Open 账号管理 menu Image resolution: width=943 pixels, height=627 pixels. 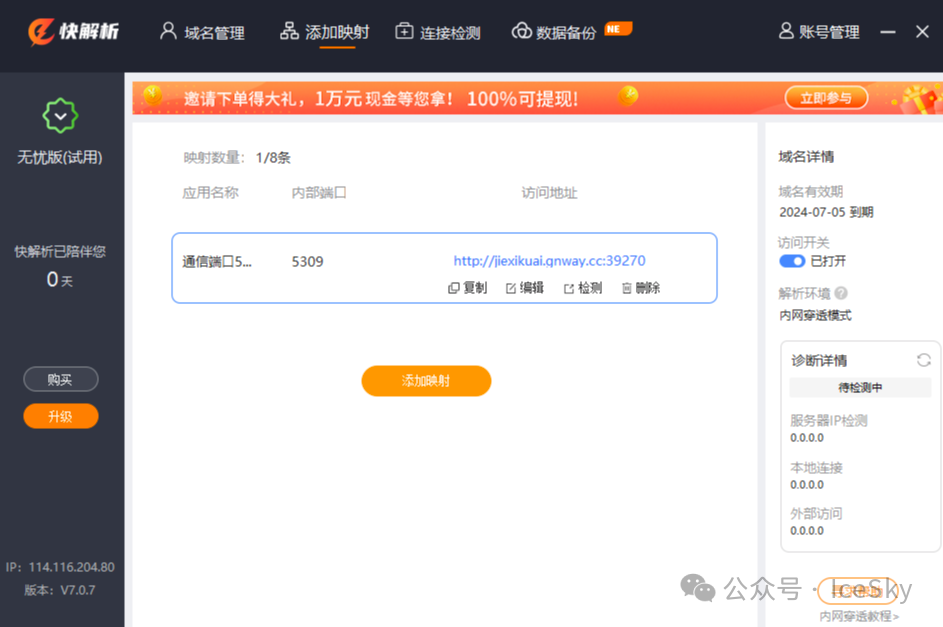(x=819, y=32)
